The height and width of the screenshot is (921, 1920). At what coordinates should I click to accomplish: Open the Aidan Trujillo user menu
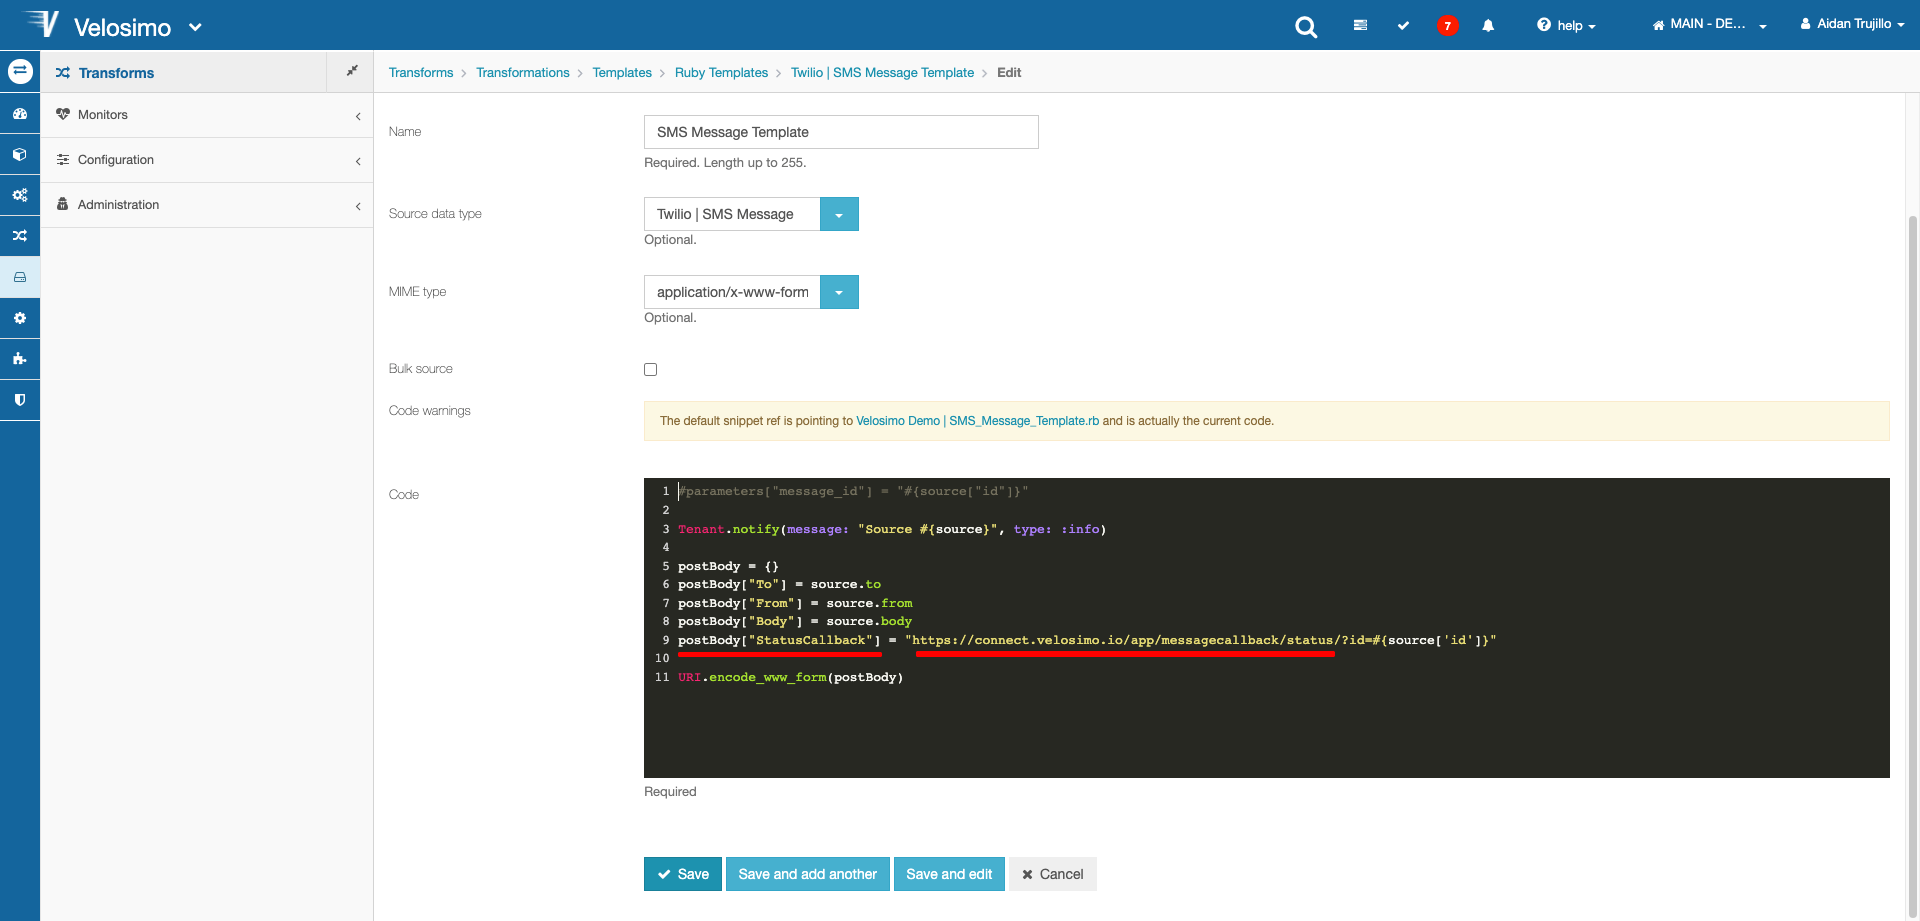pyautogui.click(x=1852, y=24)
